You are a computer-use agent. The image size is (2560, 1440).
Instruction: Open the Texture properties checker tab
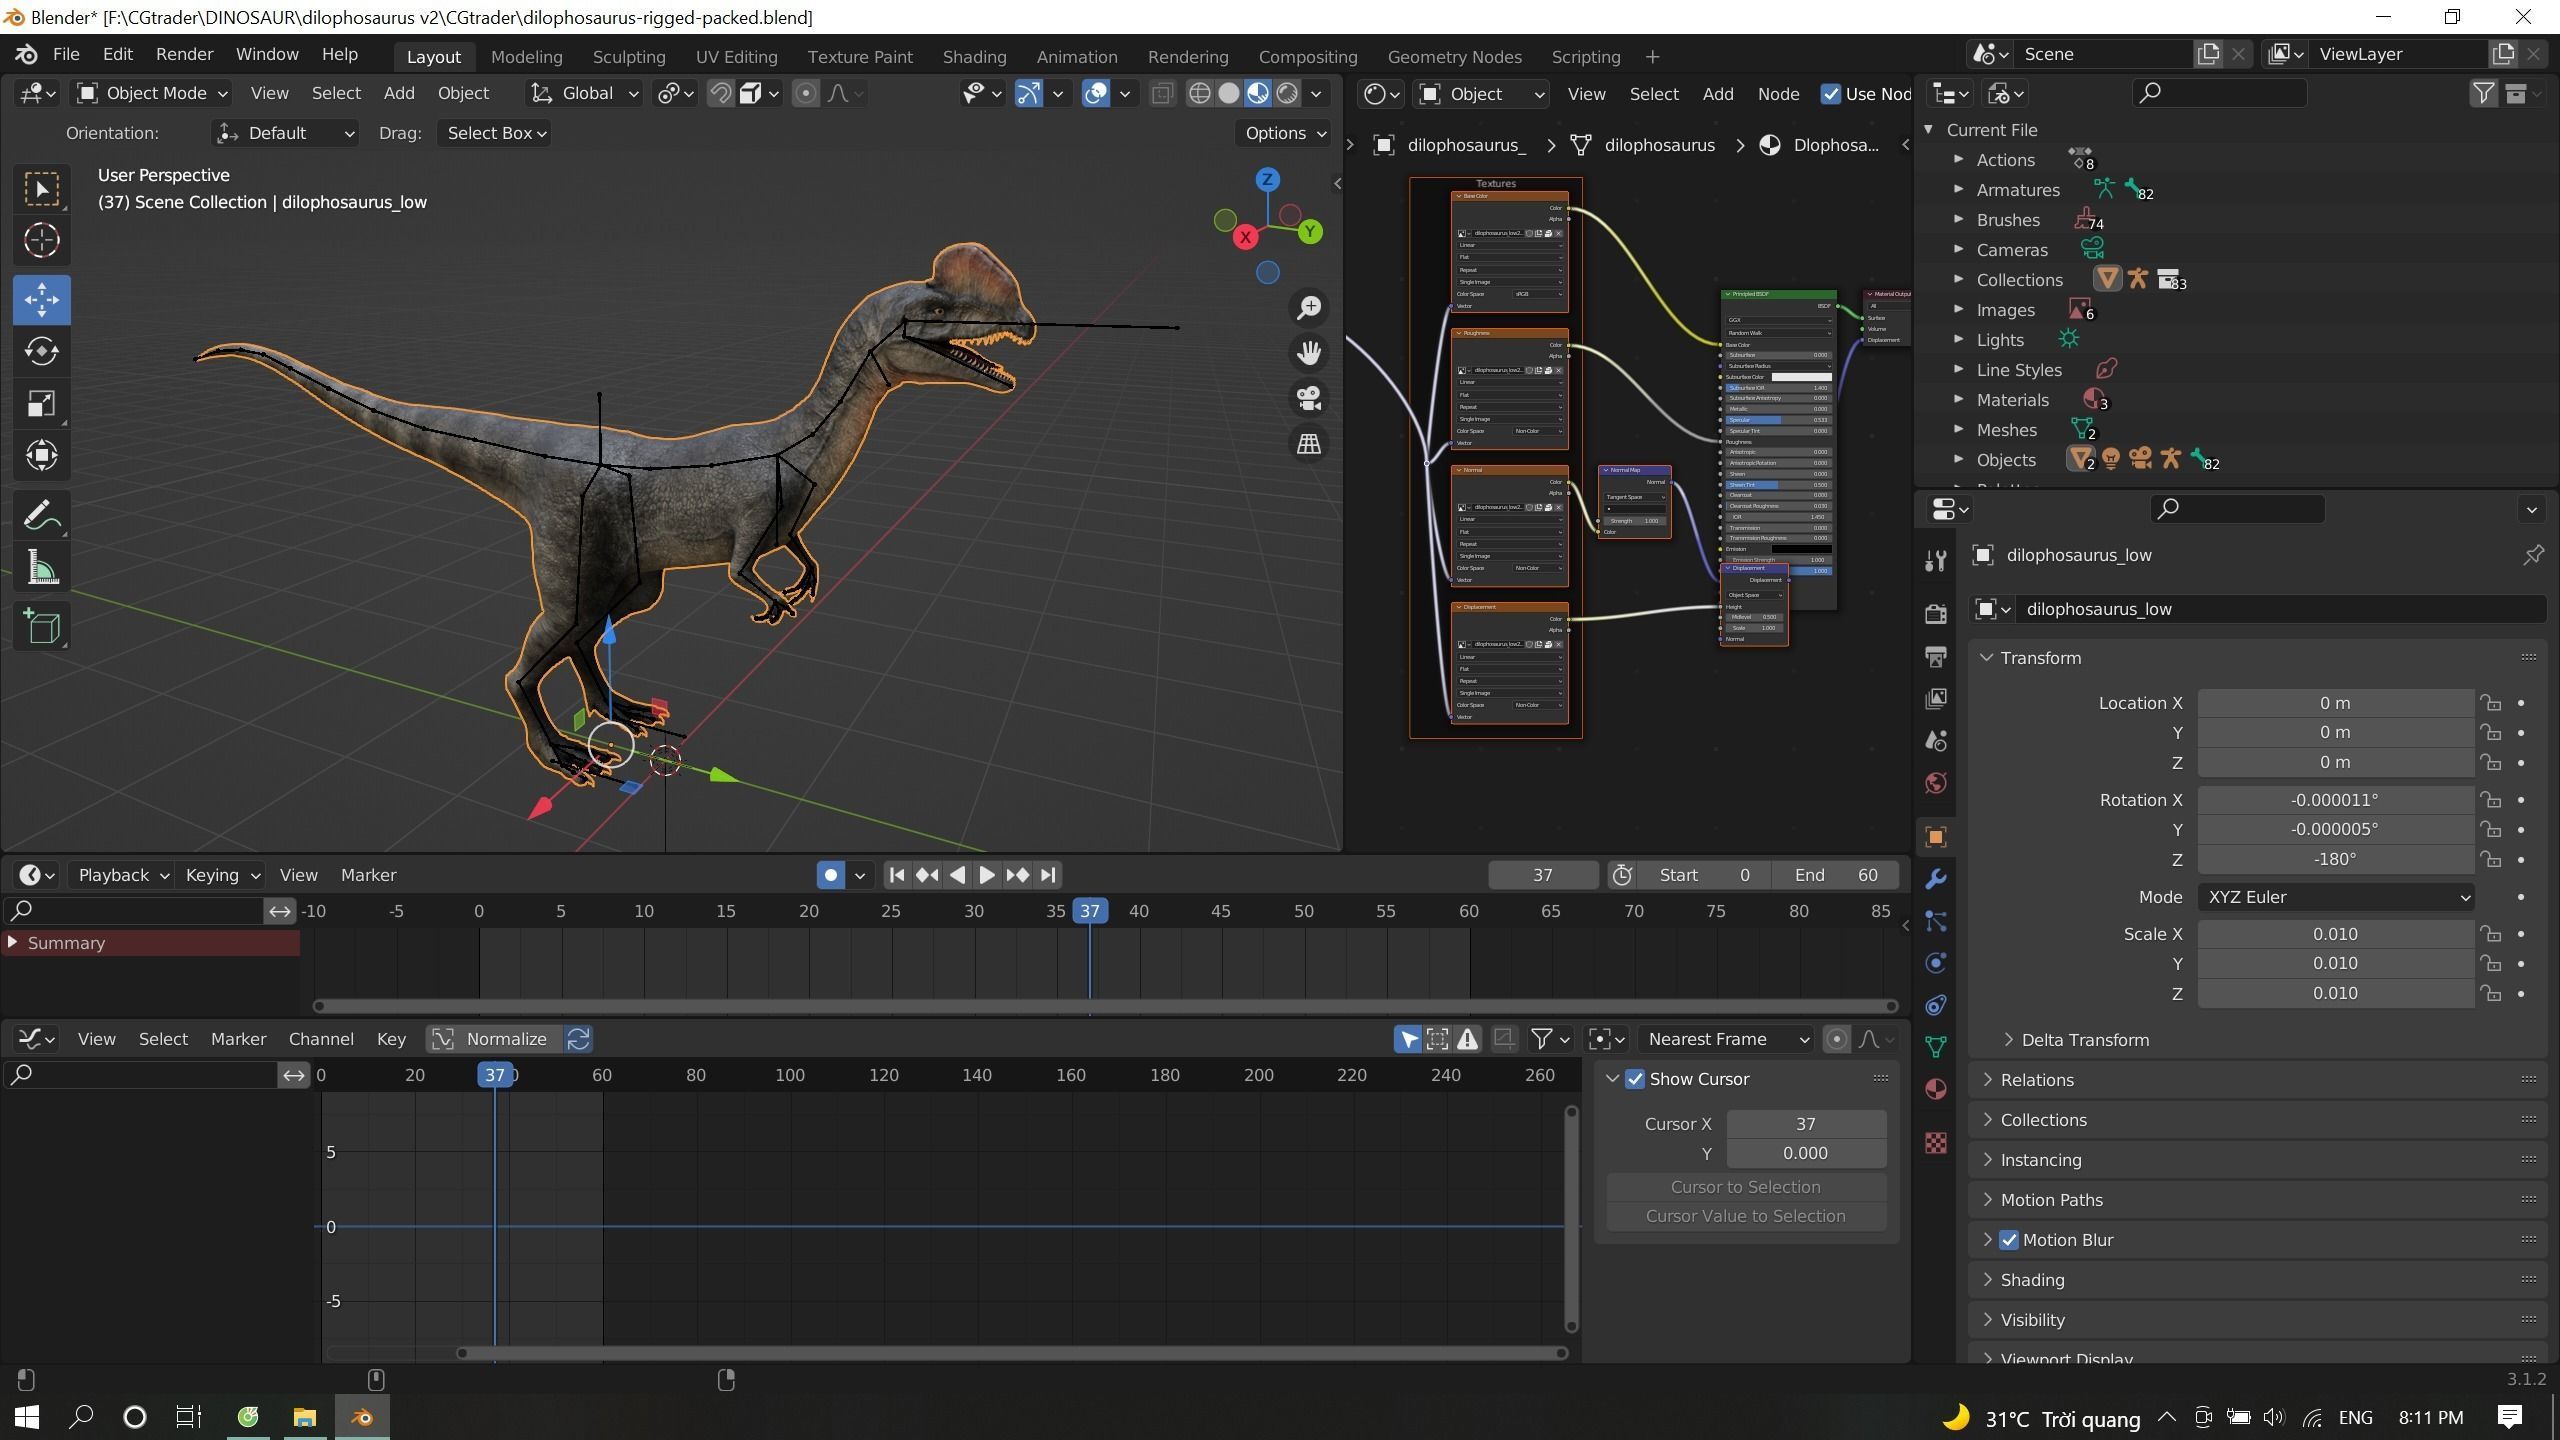tap(1936, 1142)
